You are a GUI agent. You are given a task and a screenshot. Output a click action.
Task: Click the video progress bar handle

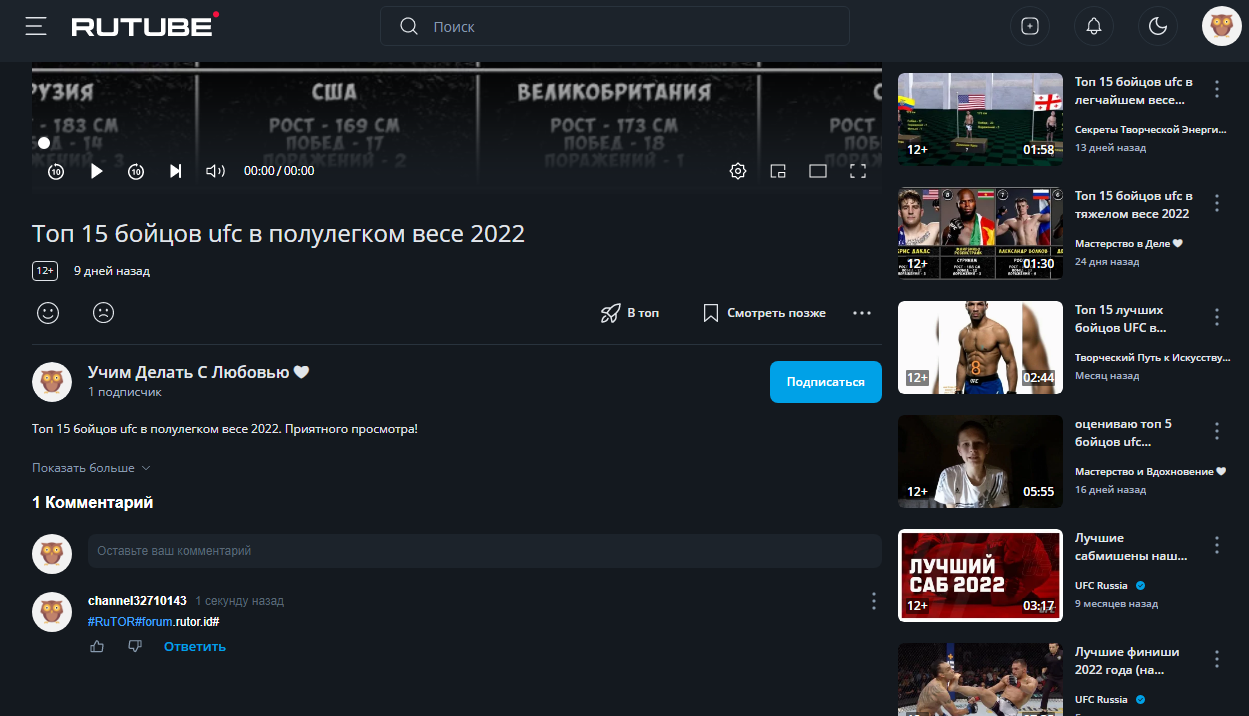point(44,143)
